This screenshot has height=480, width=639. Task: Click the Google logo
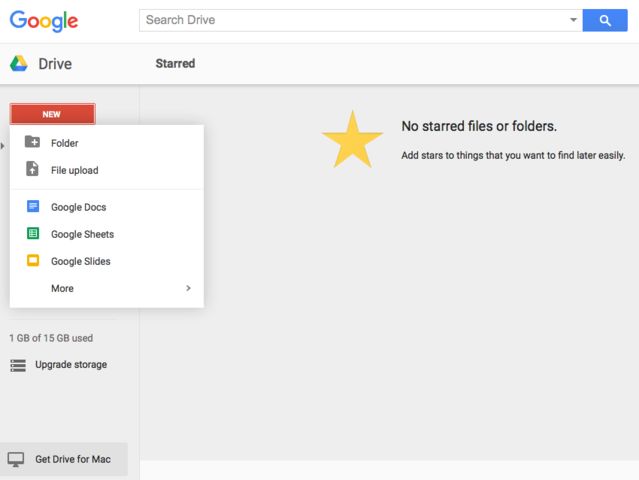[44, 21]
